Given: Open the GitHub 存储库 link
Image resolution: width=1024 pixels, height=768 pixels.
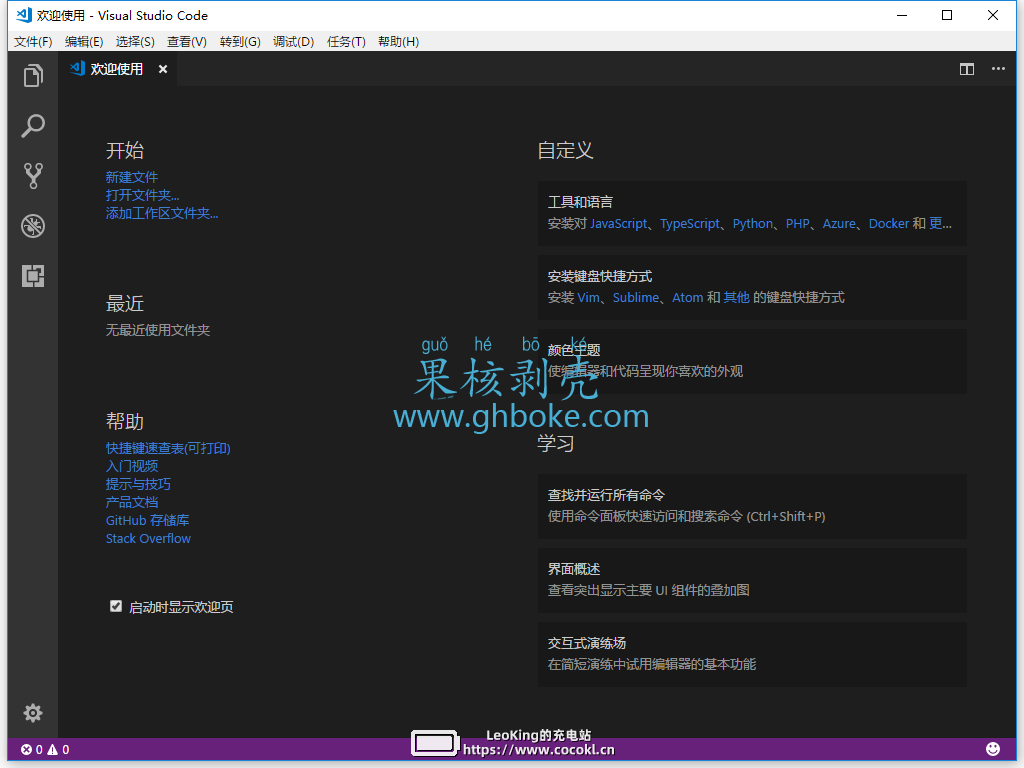Looking at the screenshot, I should [148, 520].
